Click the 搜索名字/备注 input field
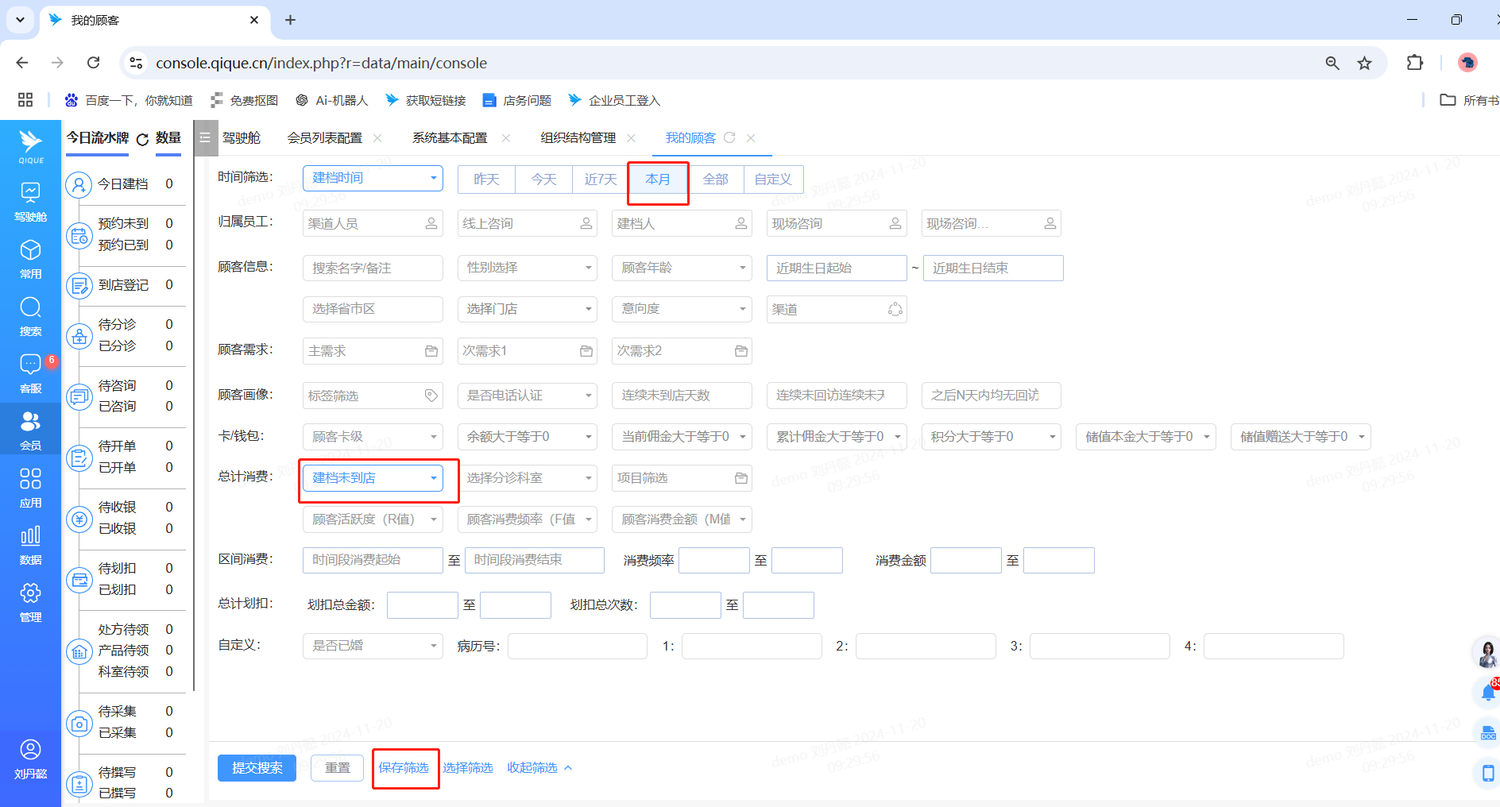The height and width of the screenshot is (807, 1500). 372,268
